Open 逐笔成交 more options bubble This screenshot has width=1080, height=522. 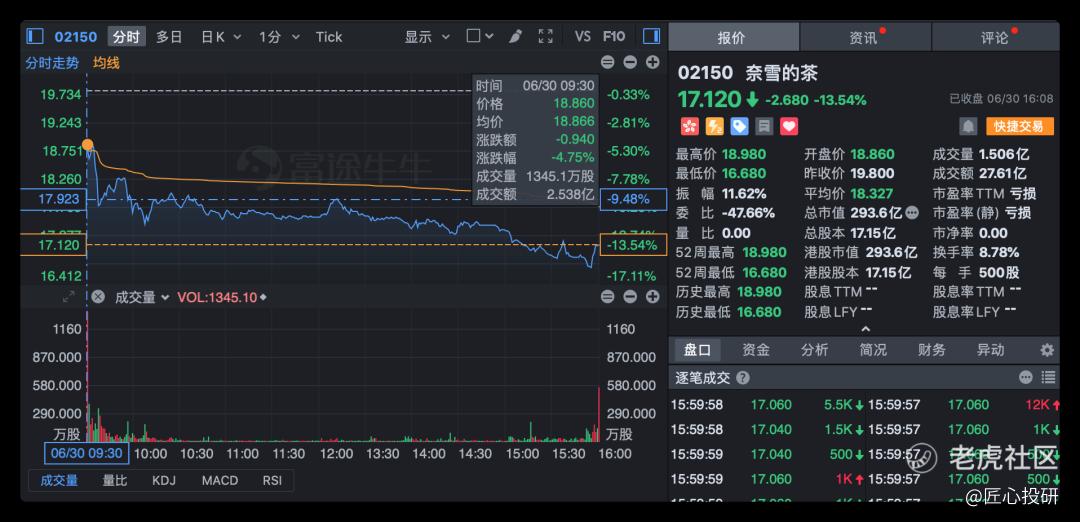(x=1026, y=377)
